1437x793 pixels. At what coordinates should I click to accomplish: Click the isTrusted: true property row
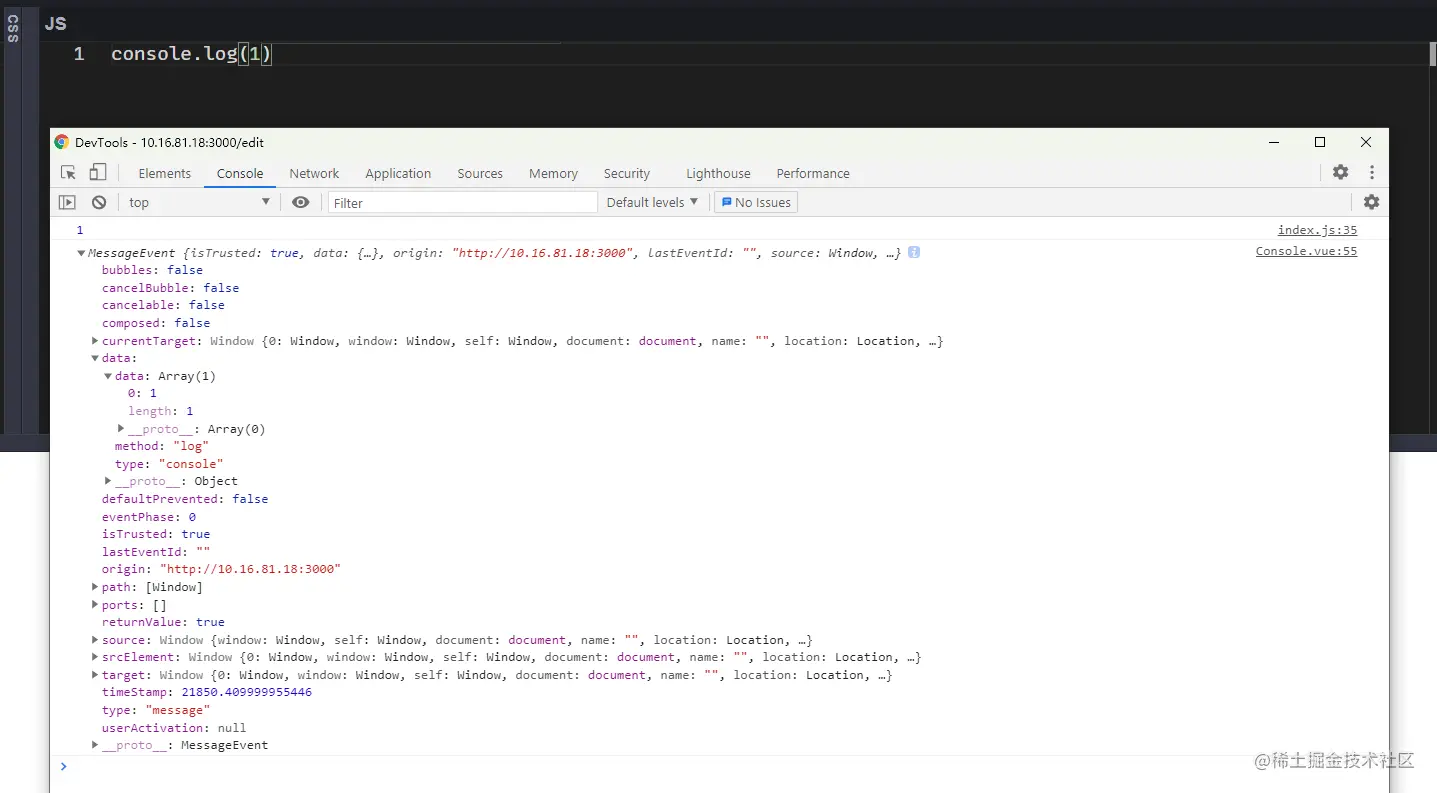coord(156,534)
